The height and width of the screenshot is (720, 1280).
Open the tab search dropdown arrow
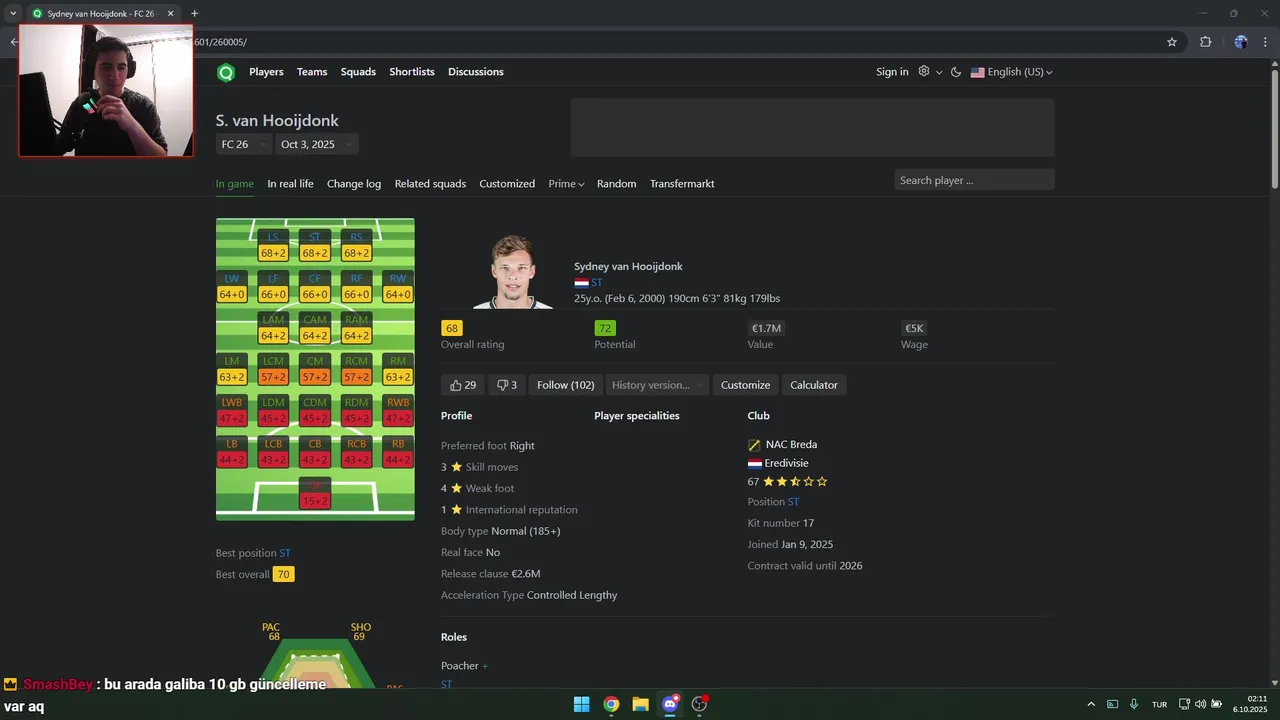pyautogui.click(x=13, y=14)
